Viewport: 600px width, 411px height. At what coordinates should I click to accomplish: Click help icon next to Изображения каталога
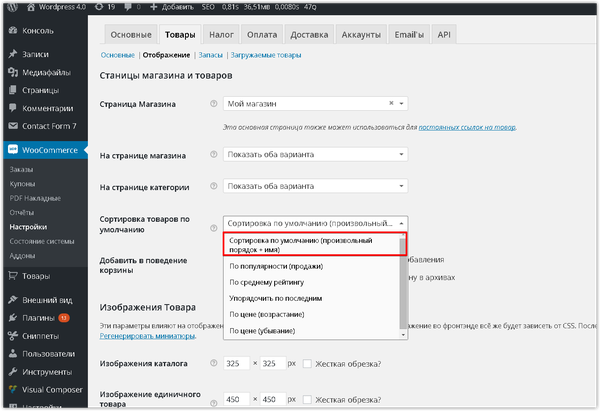click(214, 363)
